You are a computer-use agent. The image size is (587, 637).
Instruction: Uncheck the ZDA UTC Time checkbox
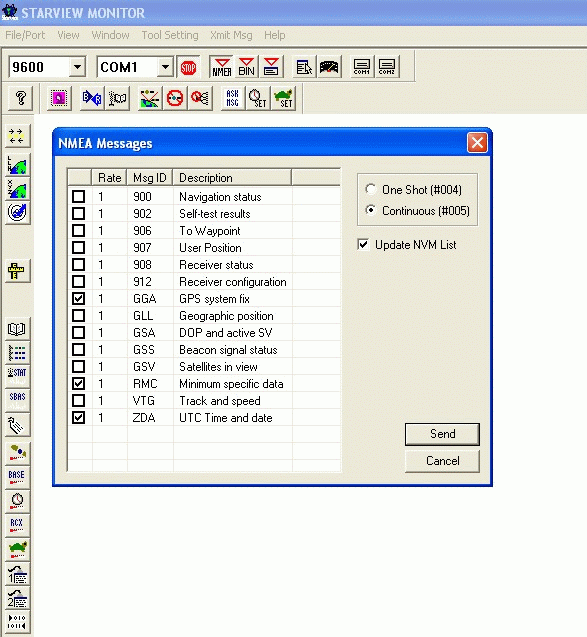tap(78, 418)
